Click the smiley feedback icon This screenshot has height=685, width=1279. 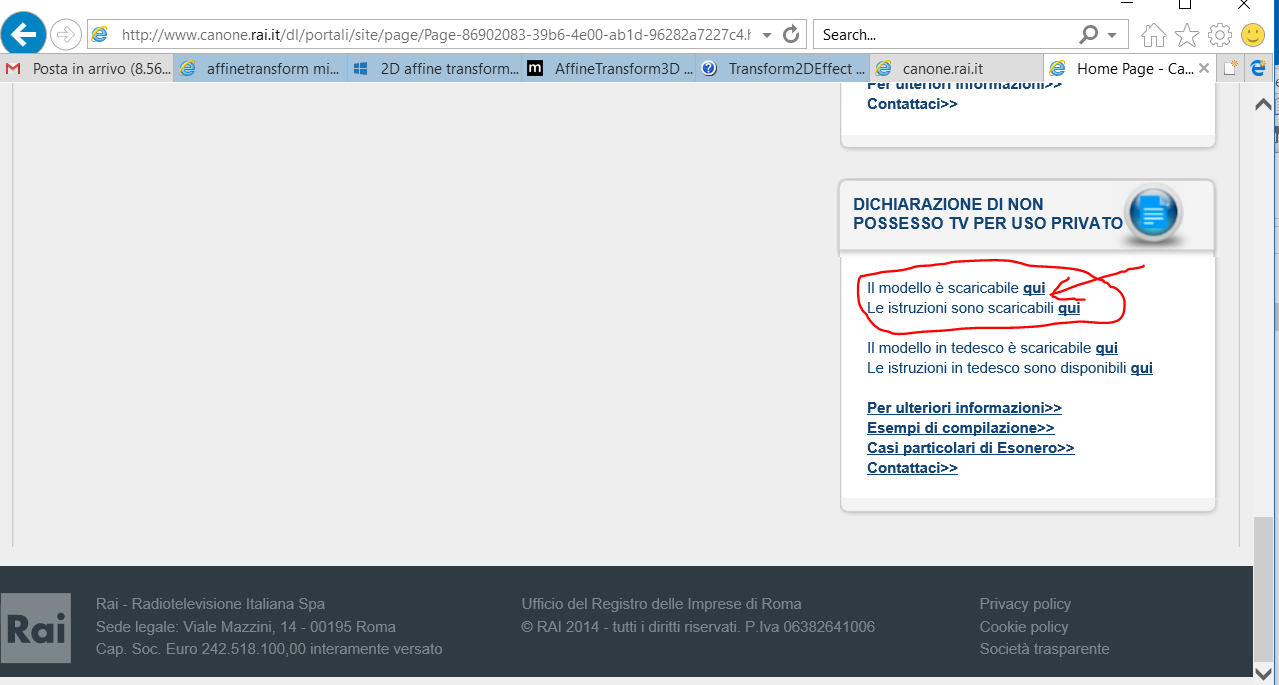click(x=1253, y=36)
